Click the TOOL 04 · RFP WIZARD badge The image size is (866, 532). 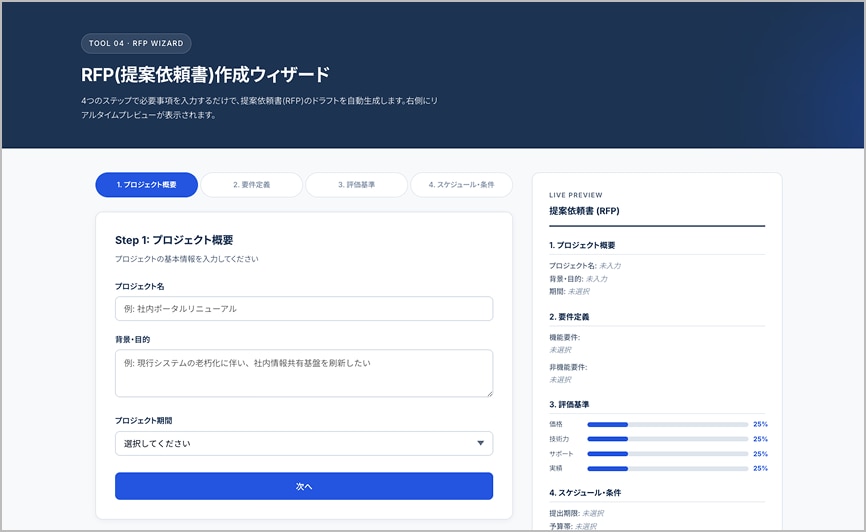136,44
